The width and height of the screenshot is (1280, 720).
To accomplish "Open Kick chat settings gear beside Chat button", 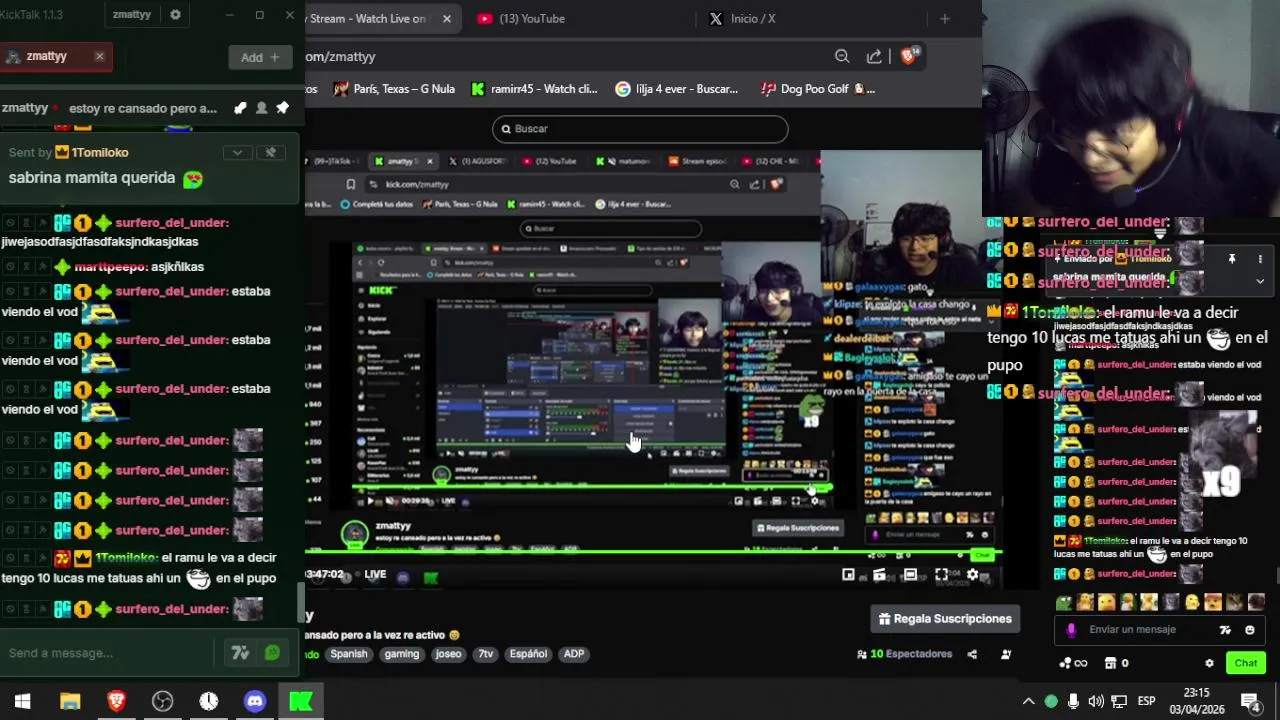I will 1209,663.
